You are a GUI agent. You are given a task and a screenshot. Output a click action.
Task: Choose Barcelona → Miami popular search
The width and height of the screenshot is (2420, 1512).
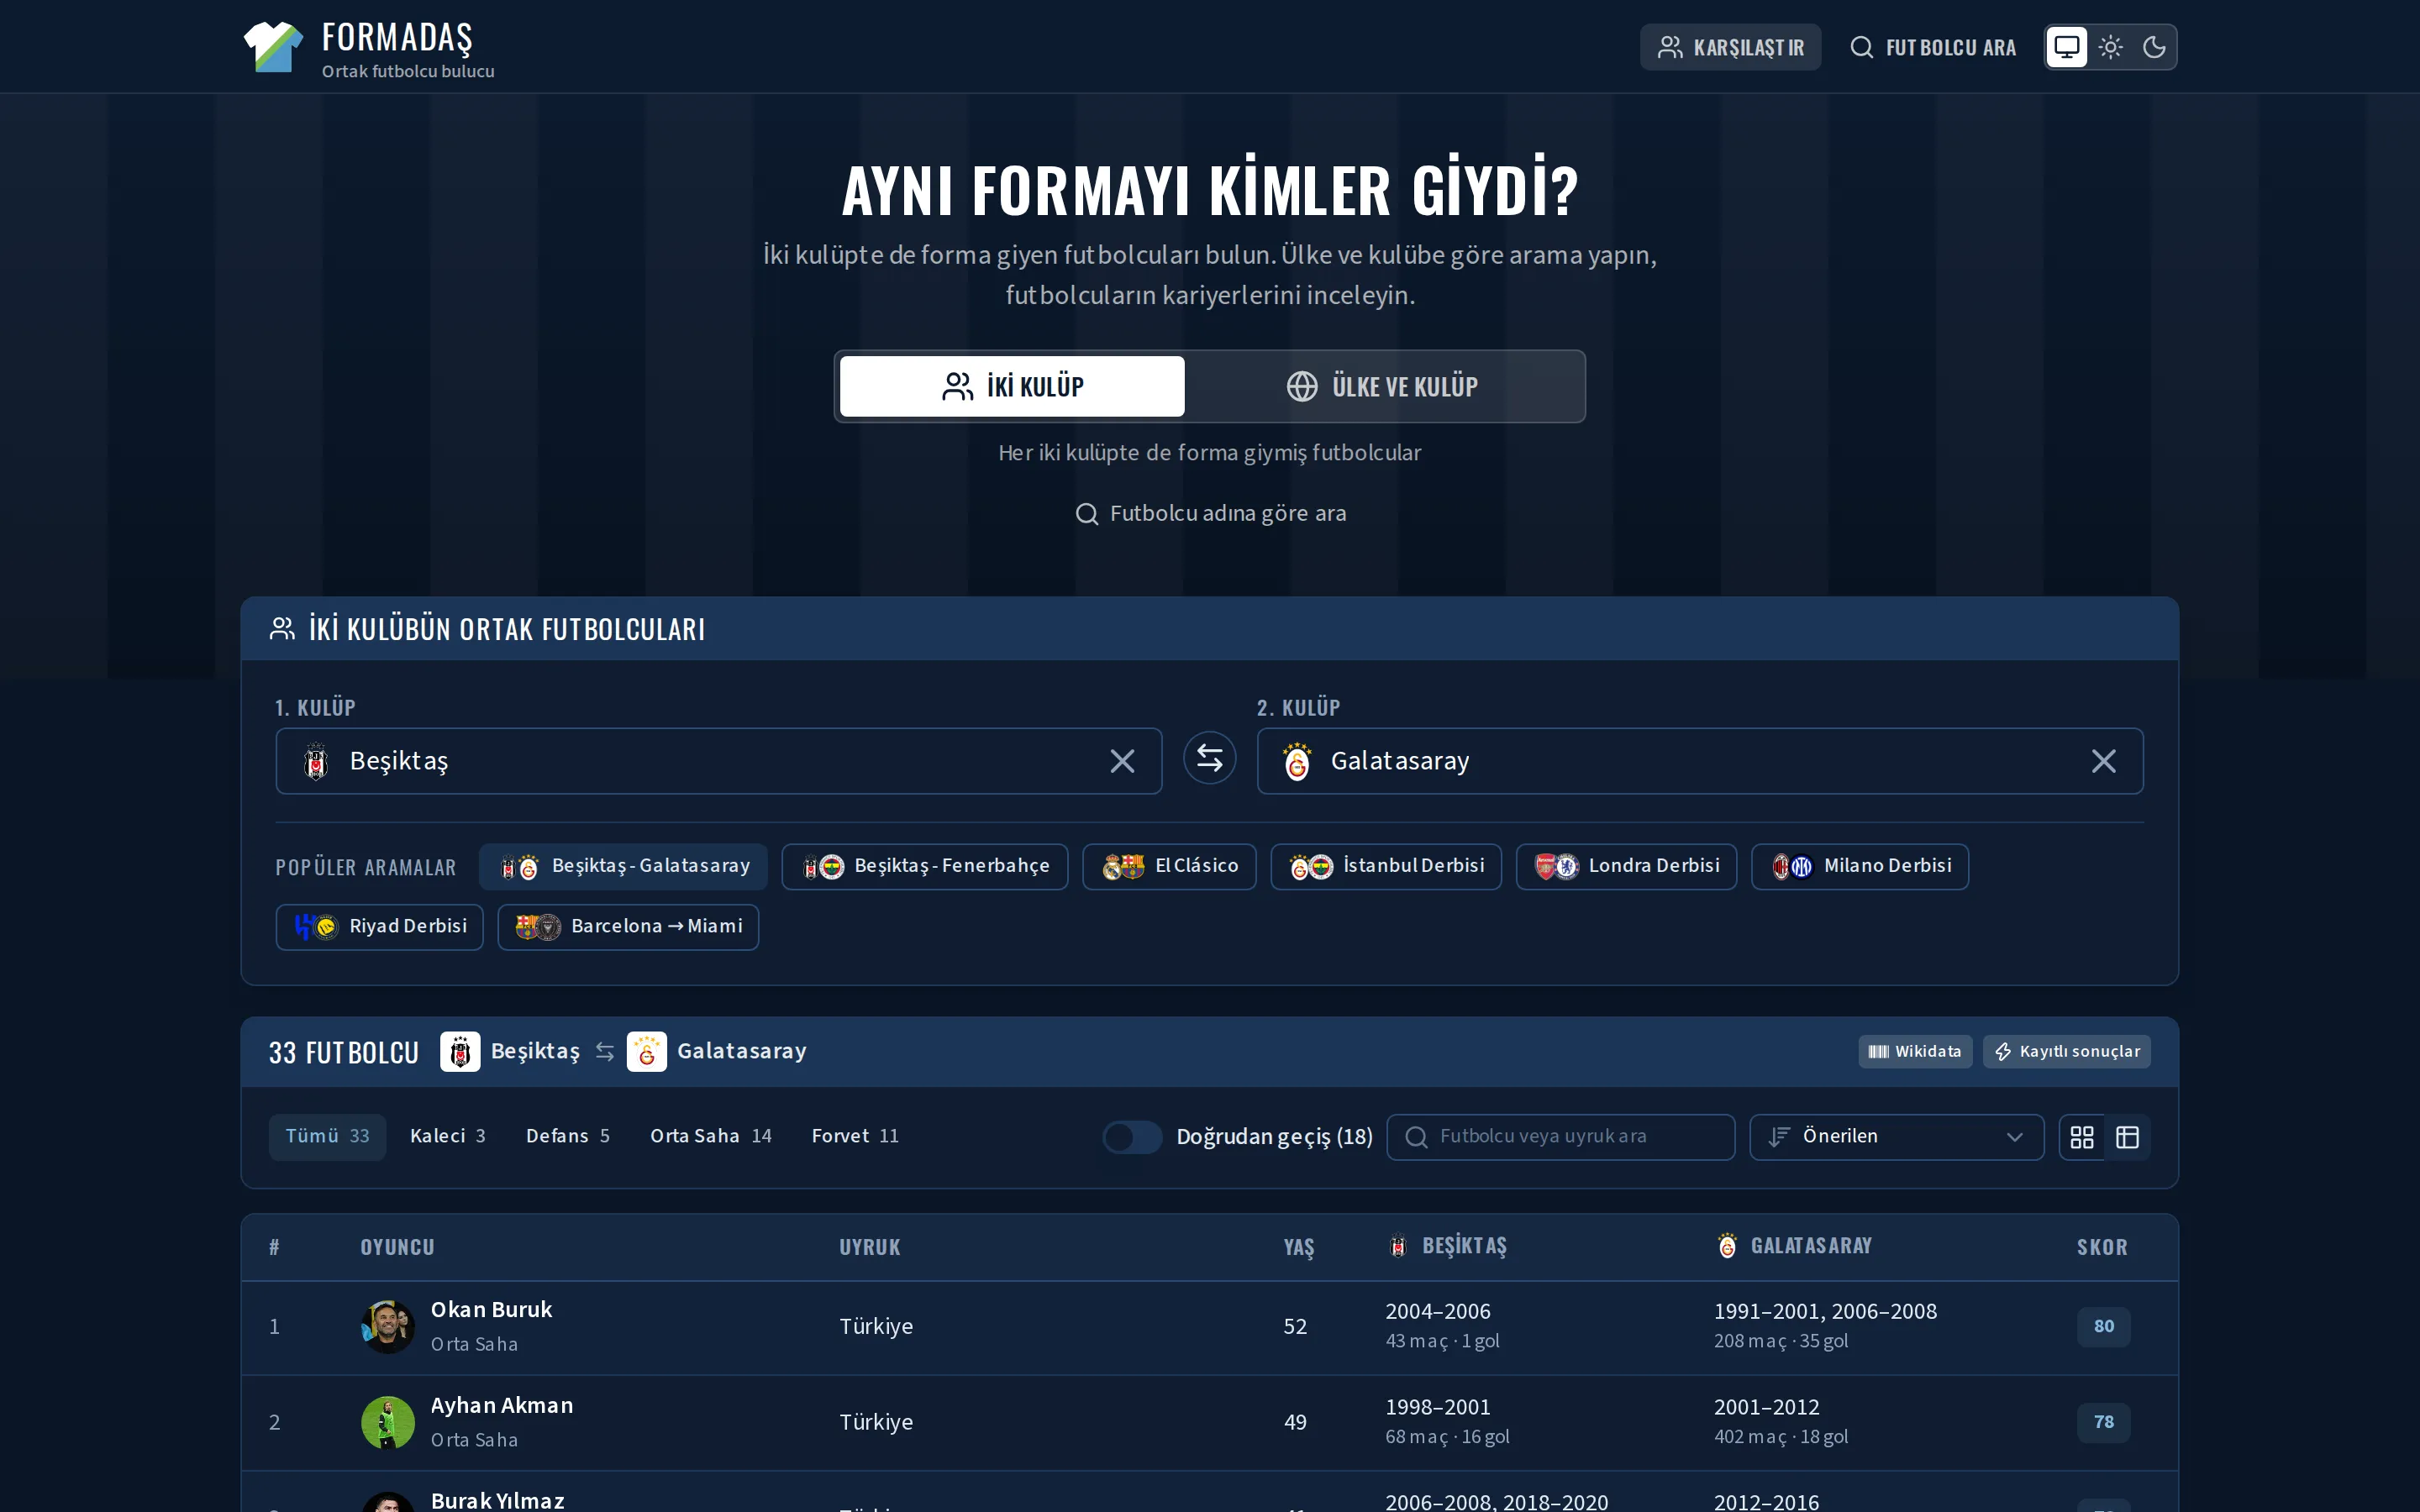click(x=628, y=927)
